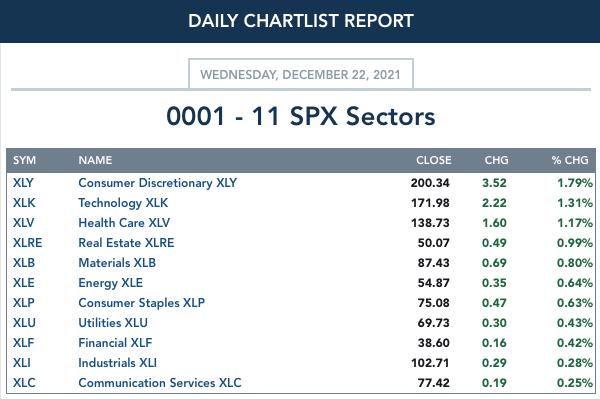Open Consumer Staples XLP link
Image resolution: width=600 pixels, height=399 pixels.
[141, 303]
